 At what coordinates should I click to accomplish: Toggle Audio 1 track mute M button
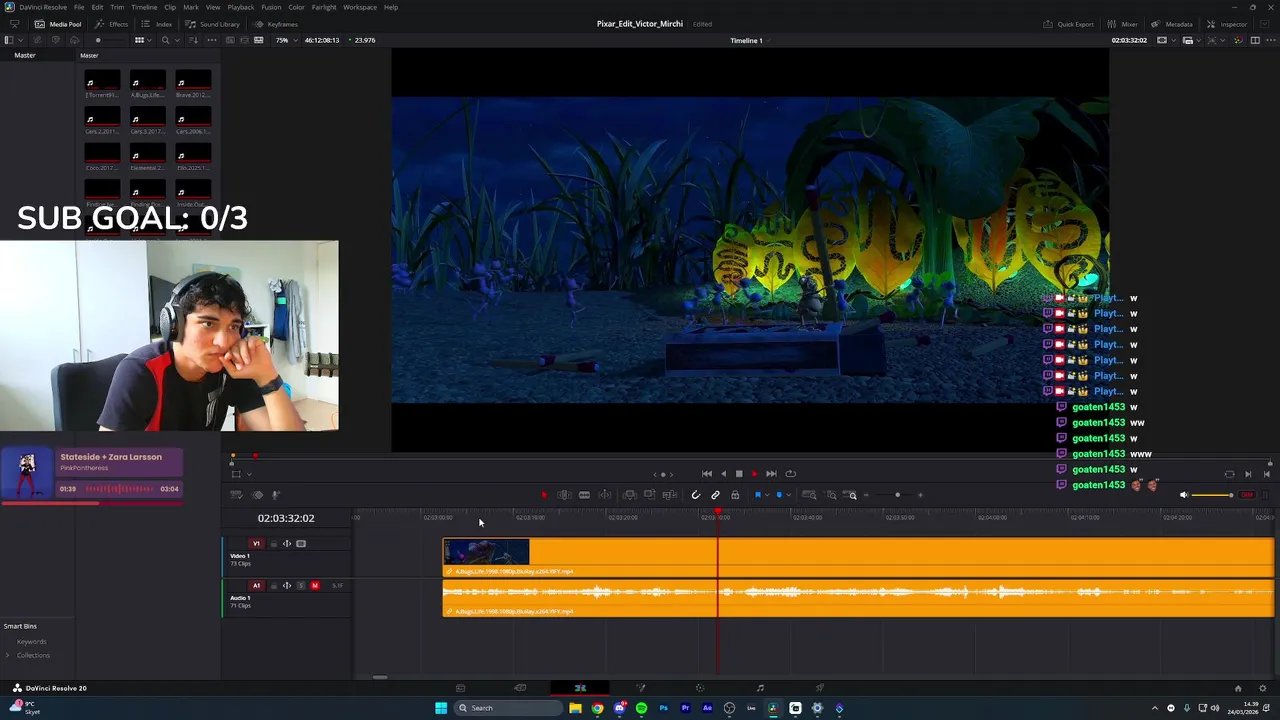point(315,586)
